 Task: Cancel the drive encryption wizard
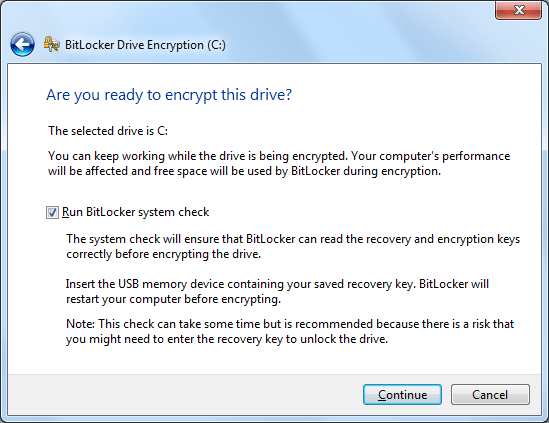(490, 395)
